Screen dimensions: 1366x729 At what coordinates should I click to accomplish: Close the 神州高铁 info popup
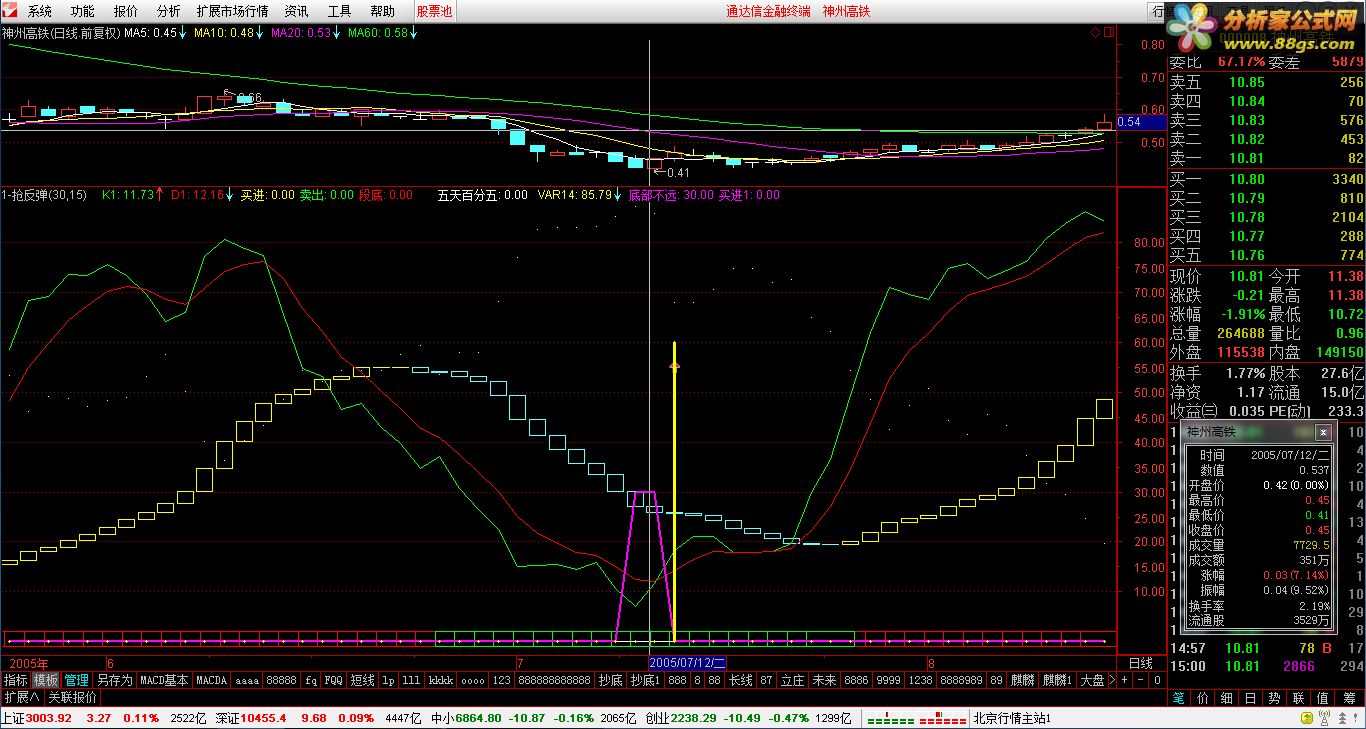pos(1323,432)
